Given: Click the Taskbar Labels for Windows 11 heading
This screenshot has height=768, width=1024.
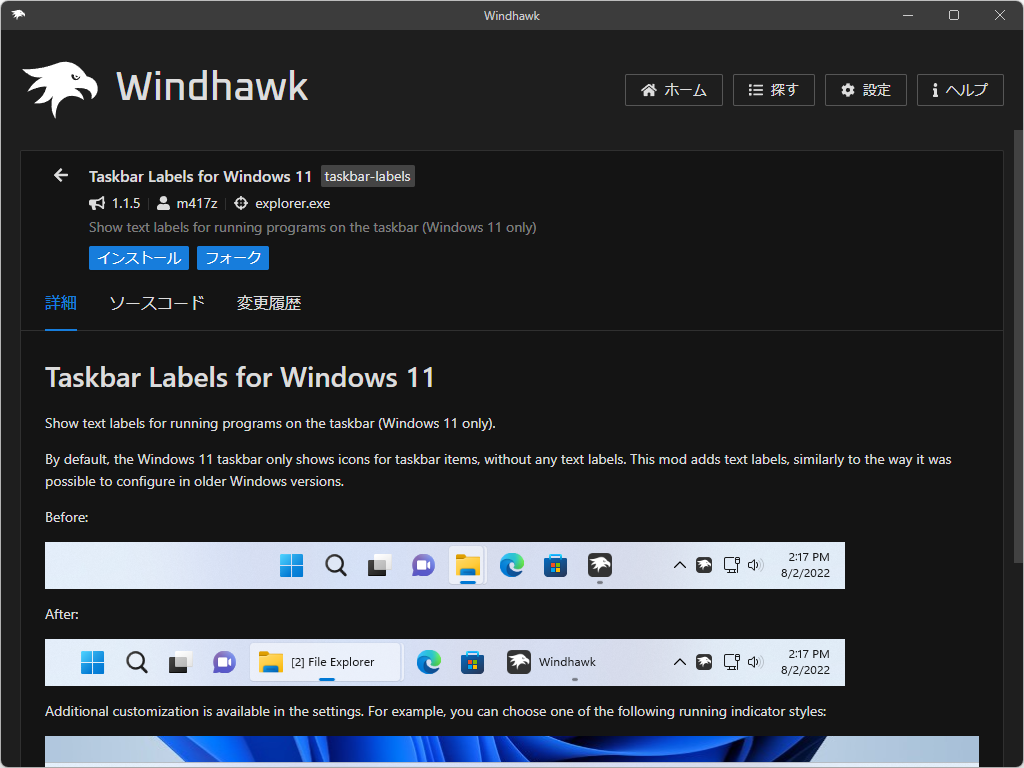Looking at the screenshot, I should (x=240, y=377).
